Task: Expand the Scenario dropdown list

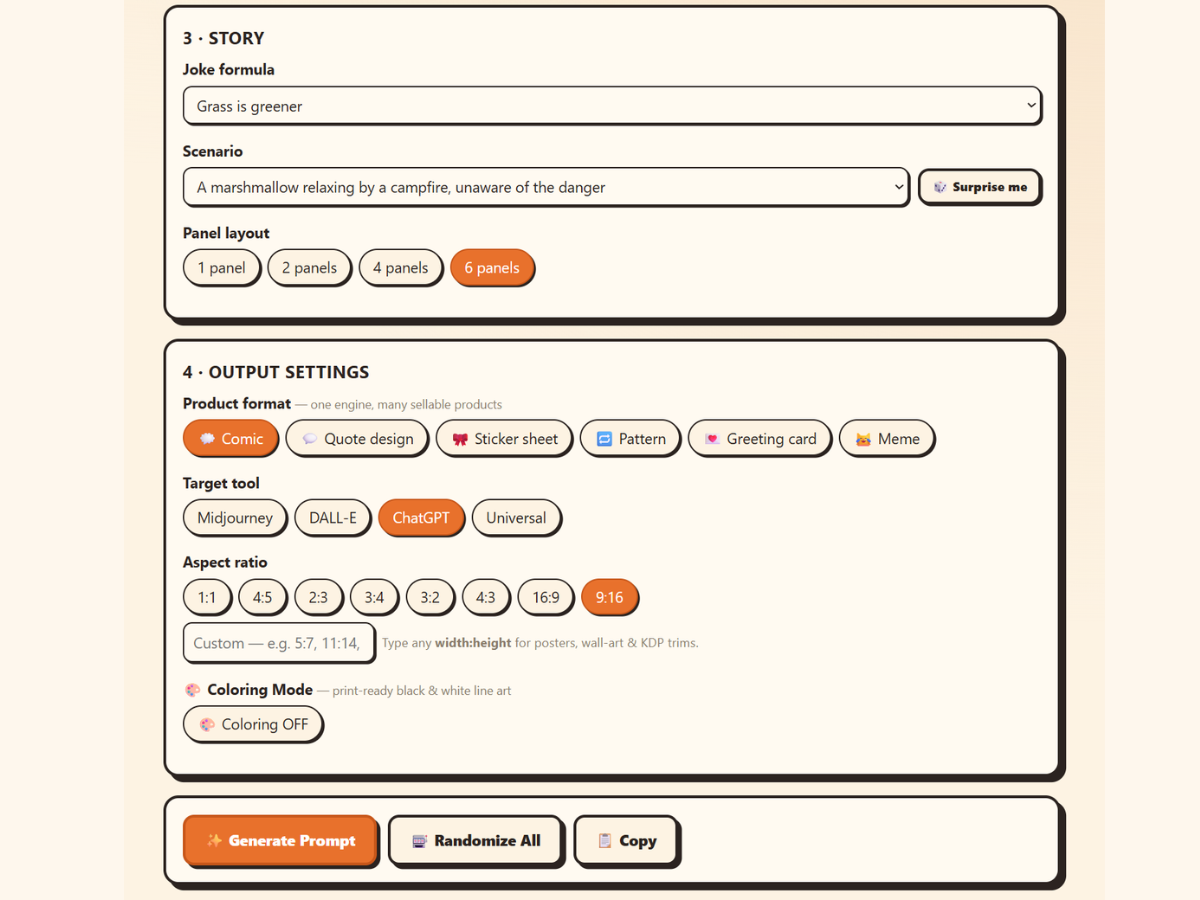Action: pyautogui.click(x=546, y=187)
